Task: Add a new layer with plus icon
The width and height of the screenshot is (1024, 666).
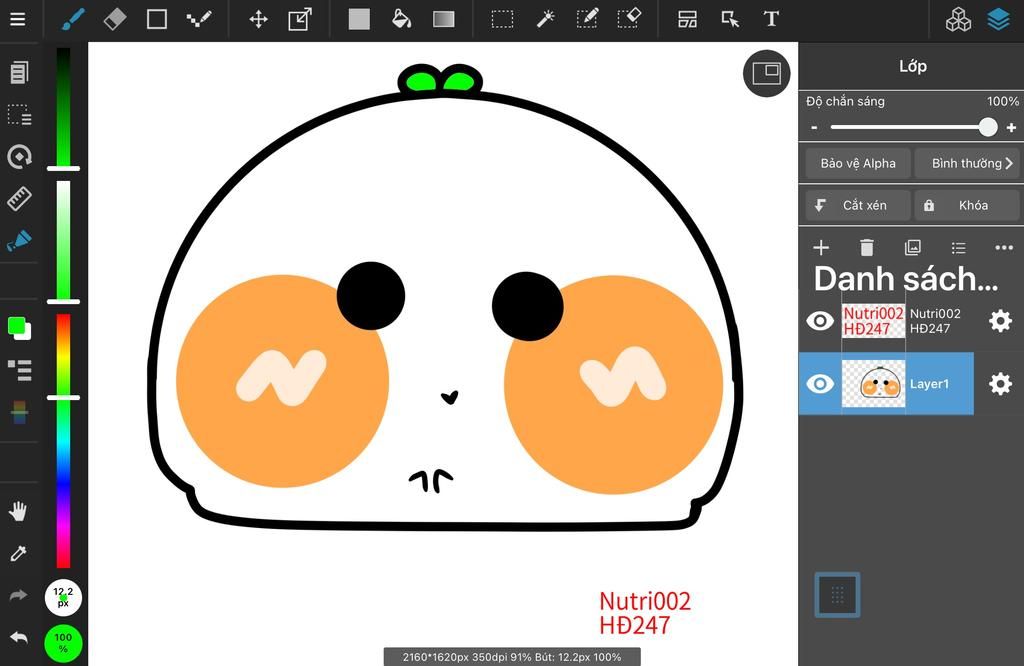Action: click(x=821, y=247)
